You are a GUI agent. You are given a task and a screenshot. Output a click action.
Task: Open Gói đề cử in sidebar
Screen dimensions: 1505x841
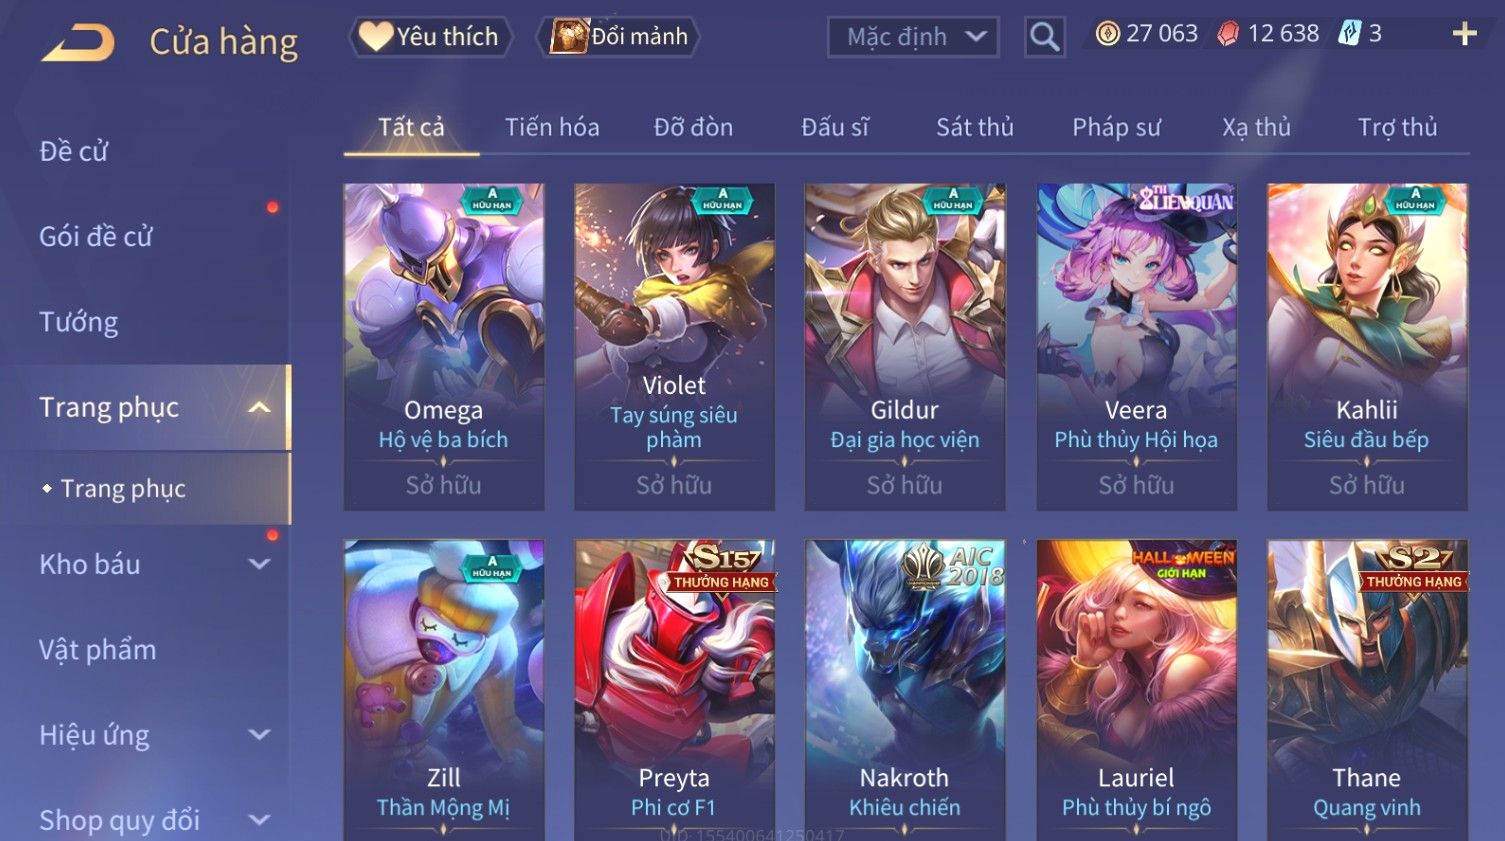pos(96,237)
